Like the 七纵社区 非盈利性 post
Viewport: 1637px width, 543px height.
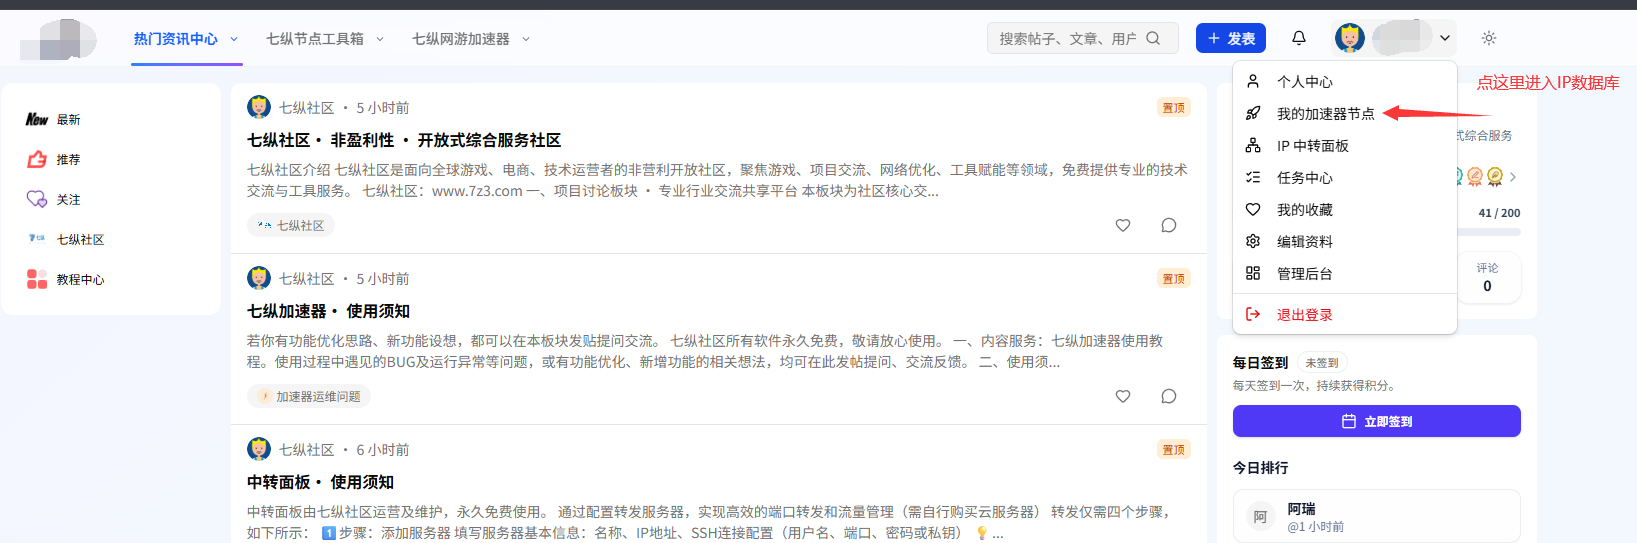(1123, 225)
